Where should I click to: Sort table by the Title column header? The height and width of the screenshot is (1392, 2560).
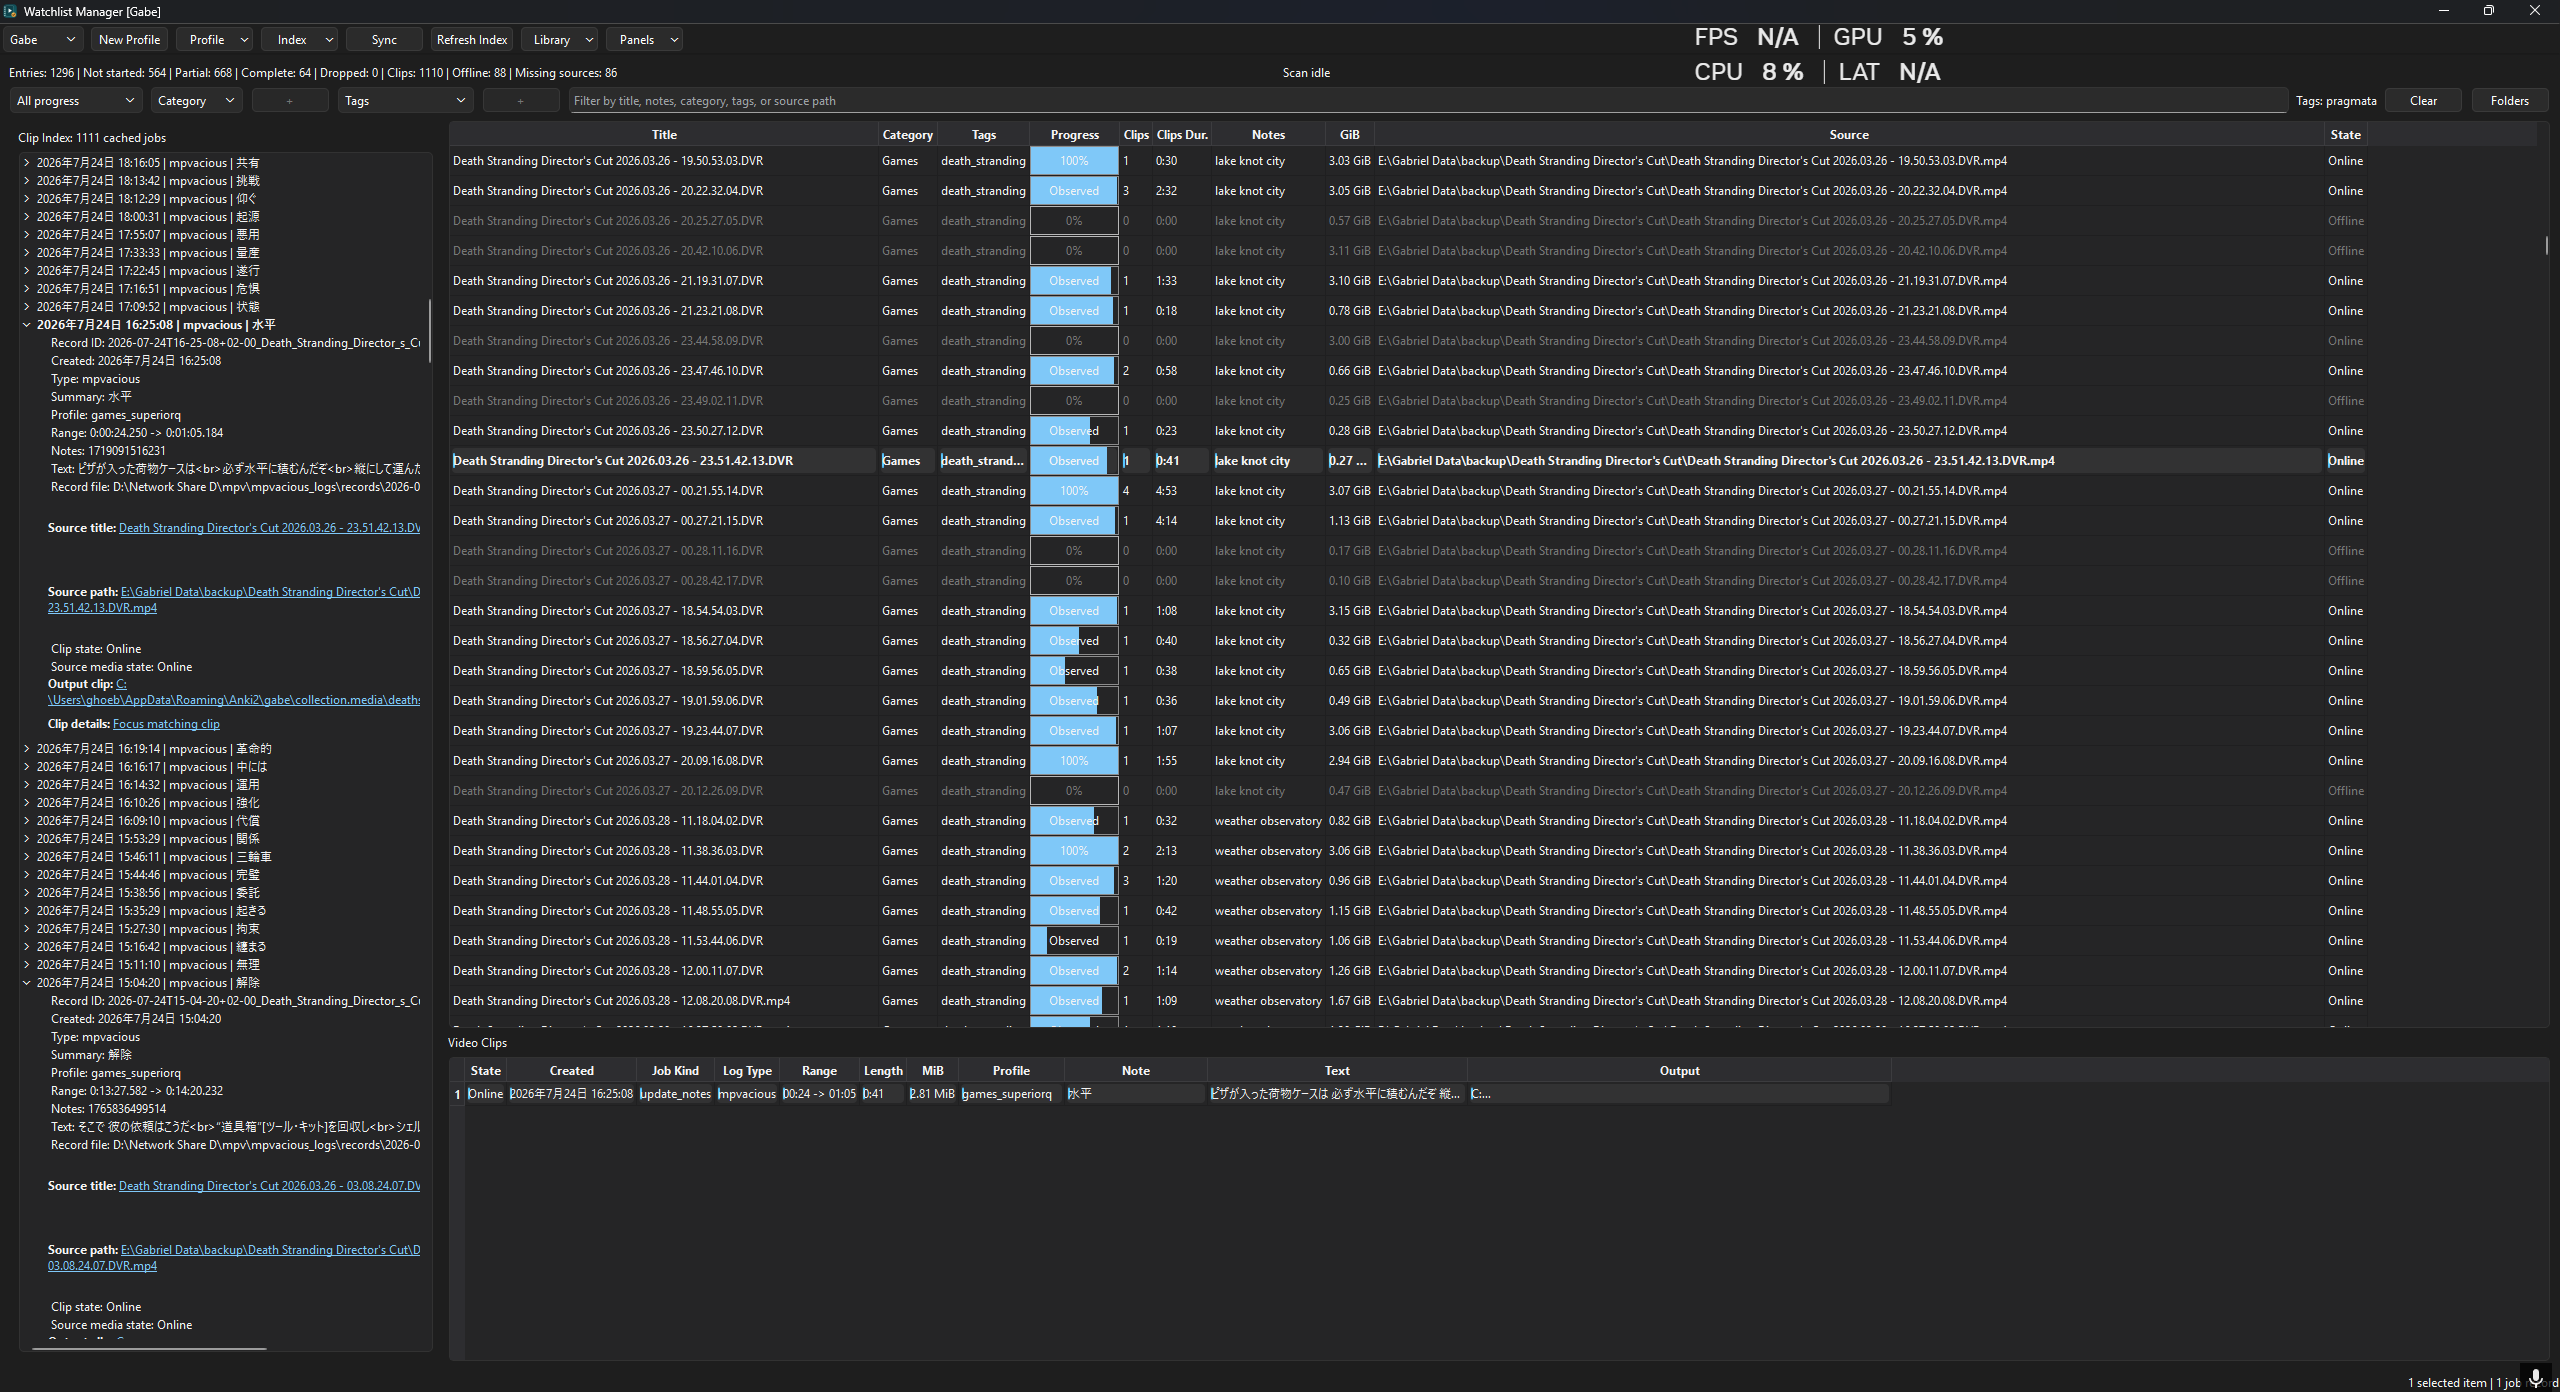point(664,135)
